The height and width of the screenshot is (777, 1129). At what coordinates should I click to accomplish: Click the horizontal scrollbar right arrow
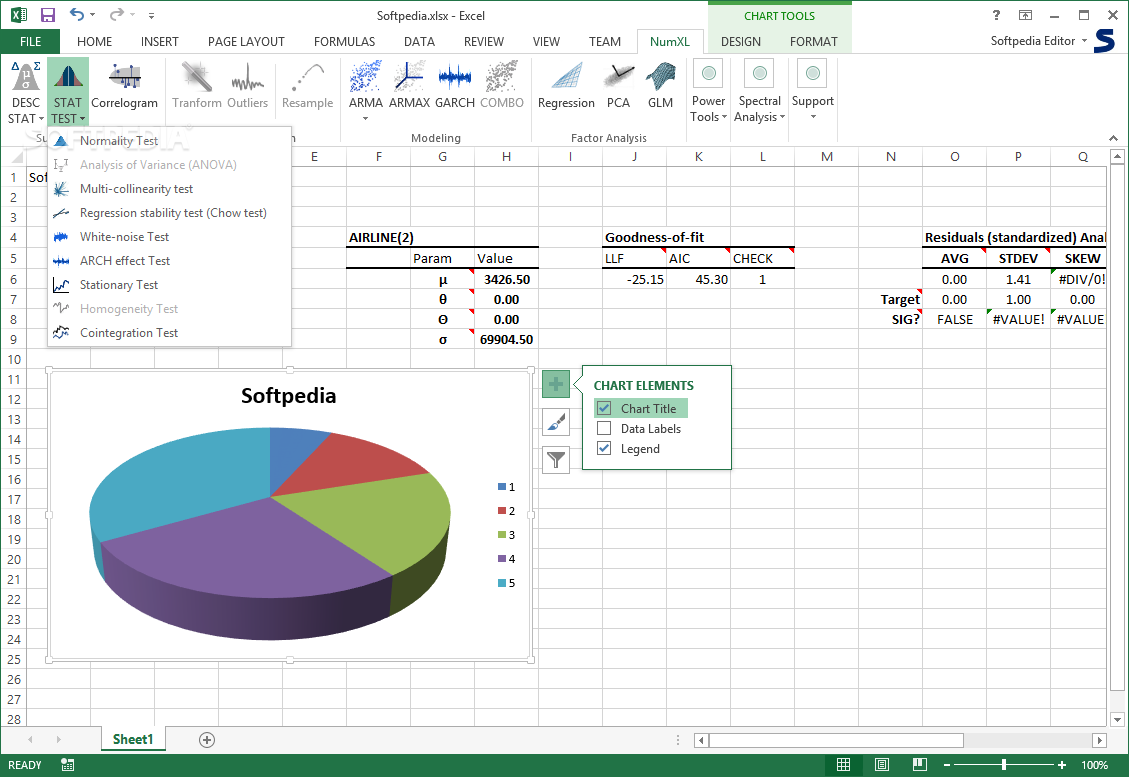(x=1099, y=740)
